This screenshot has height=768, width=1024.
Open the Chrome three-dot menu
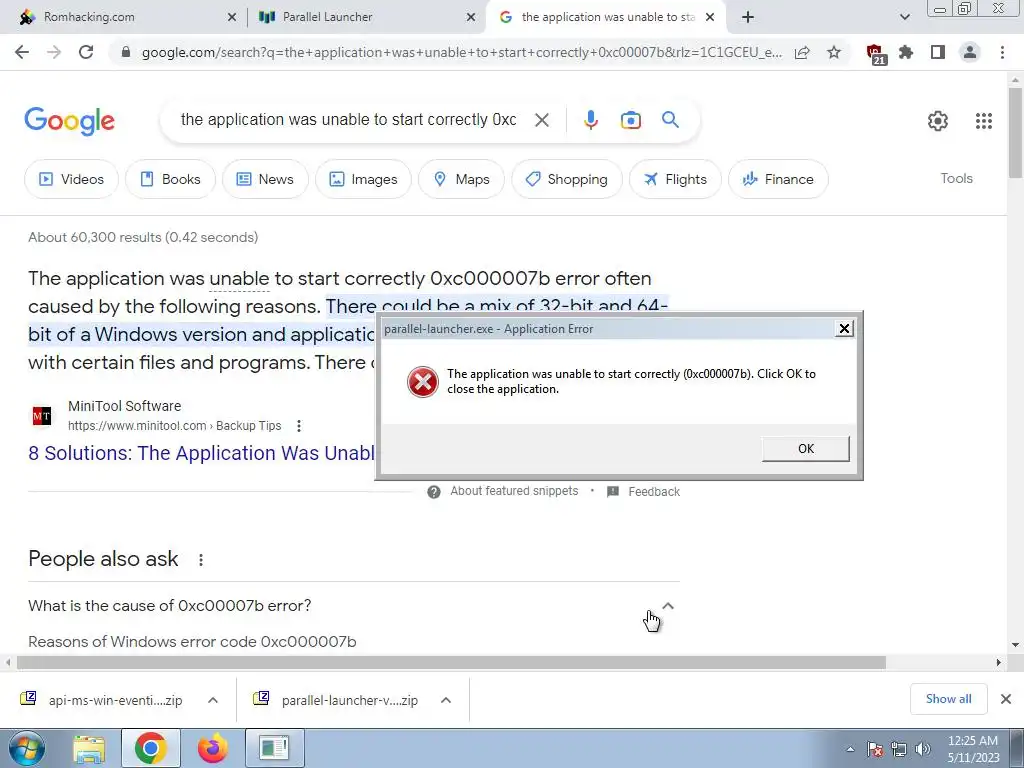click(x=1002, y=52)
